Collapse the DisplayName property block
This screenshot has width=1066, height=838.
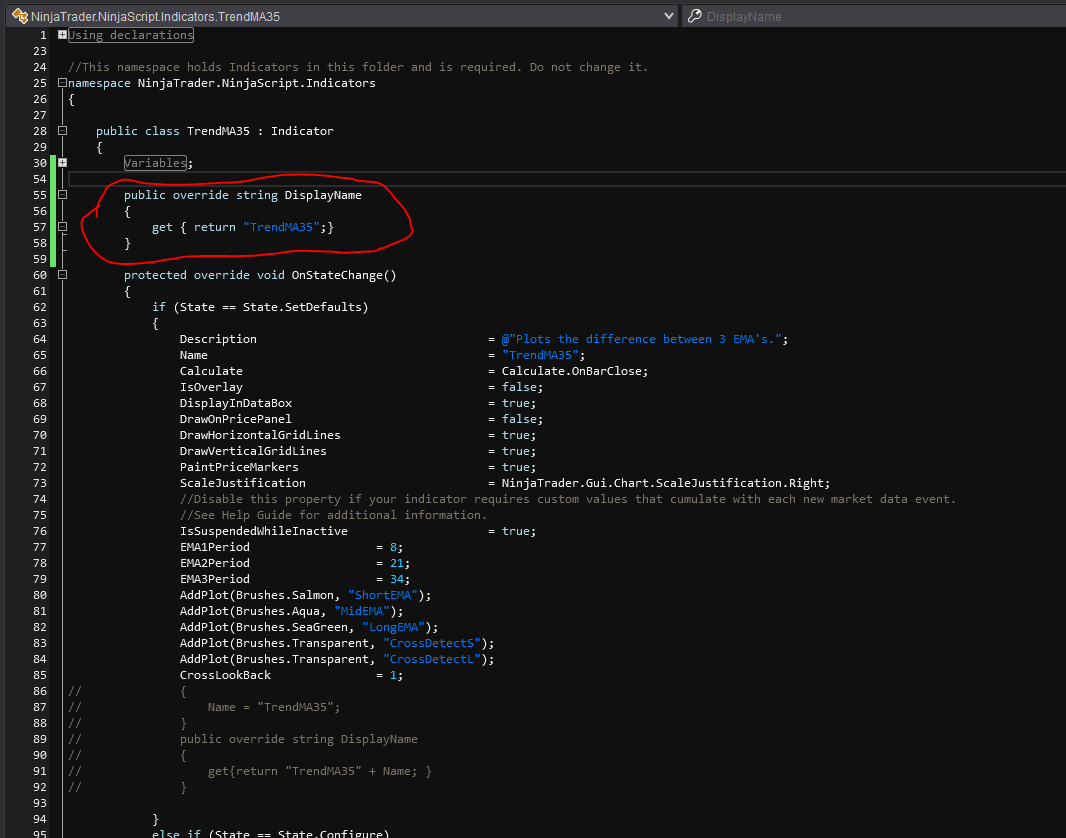[63, 195]
